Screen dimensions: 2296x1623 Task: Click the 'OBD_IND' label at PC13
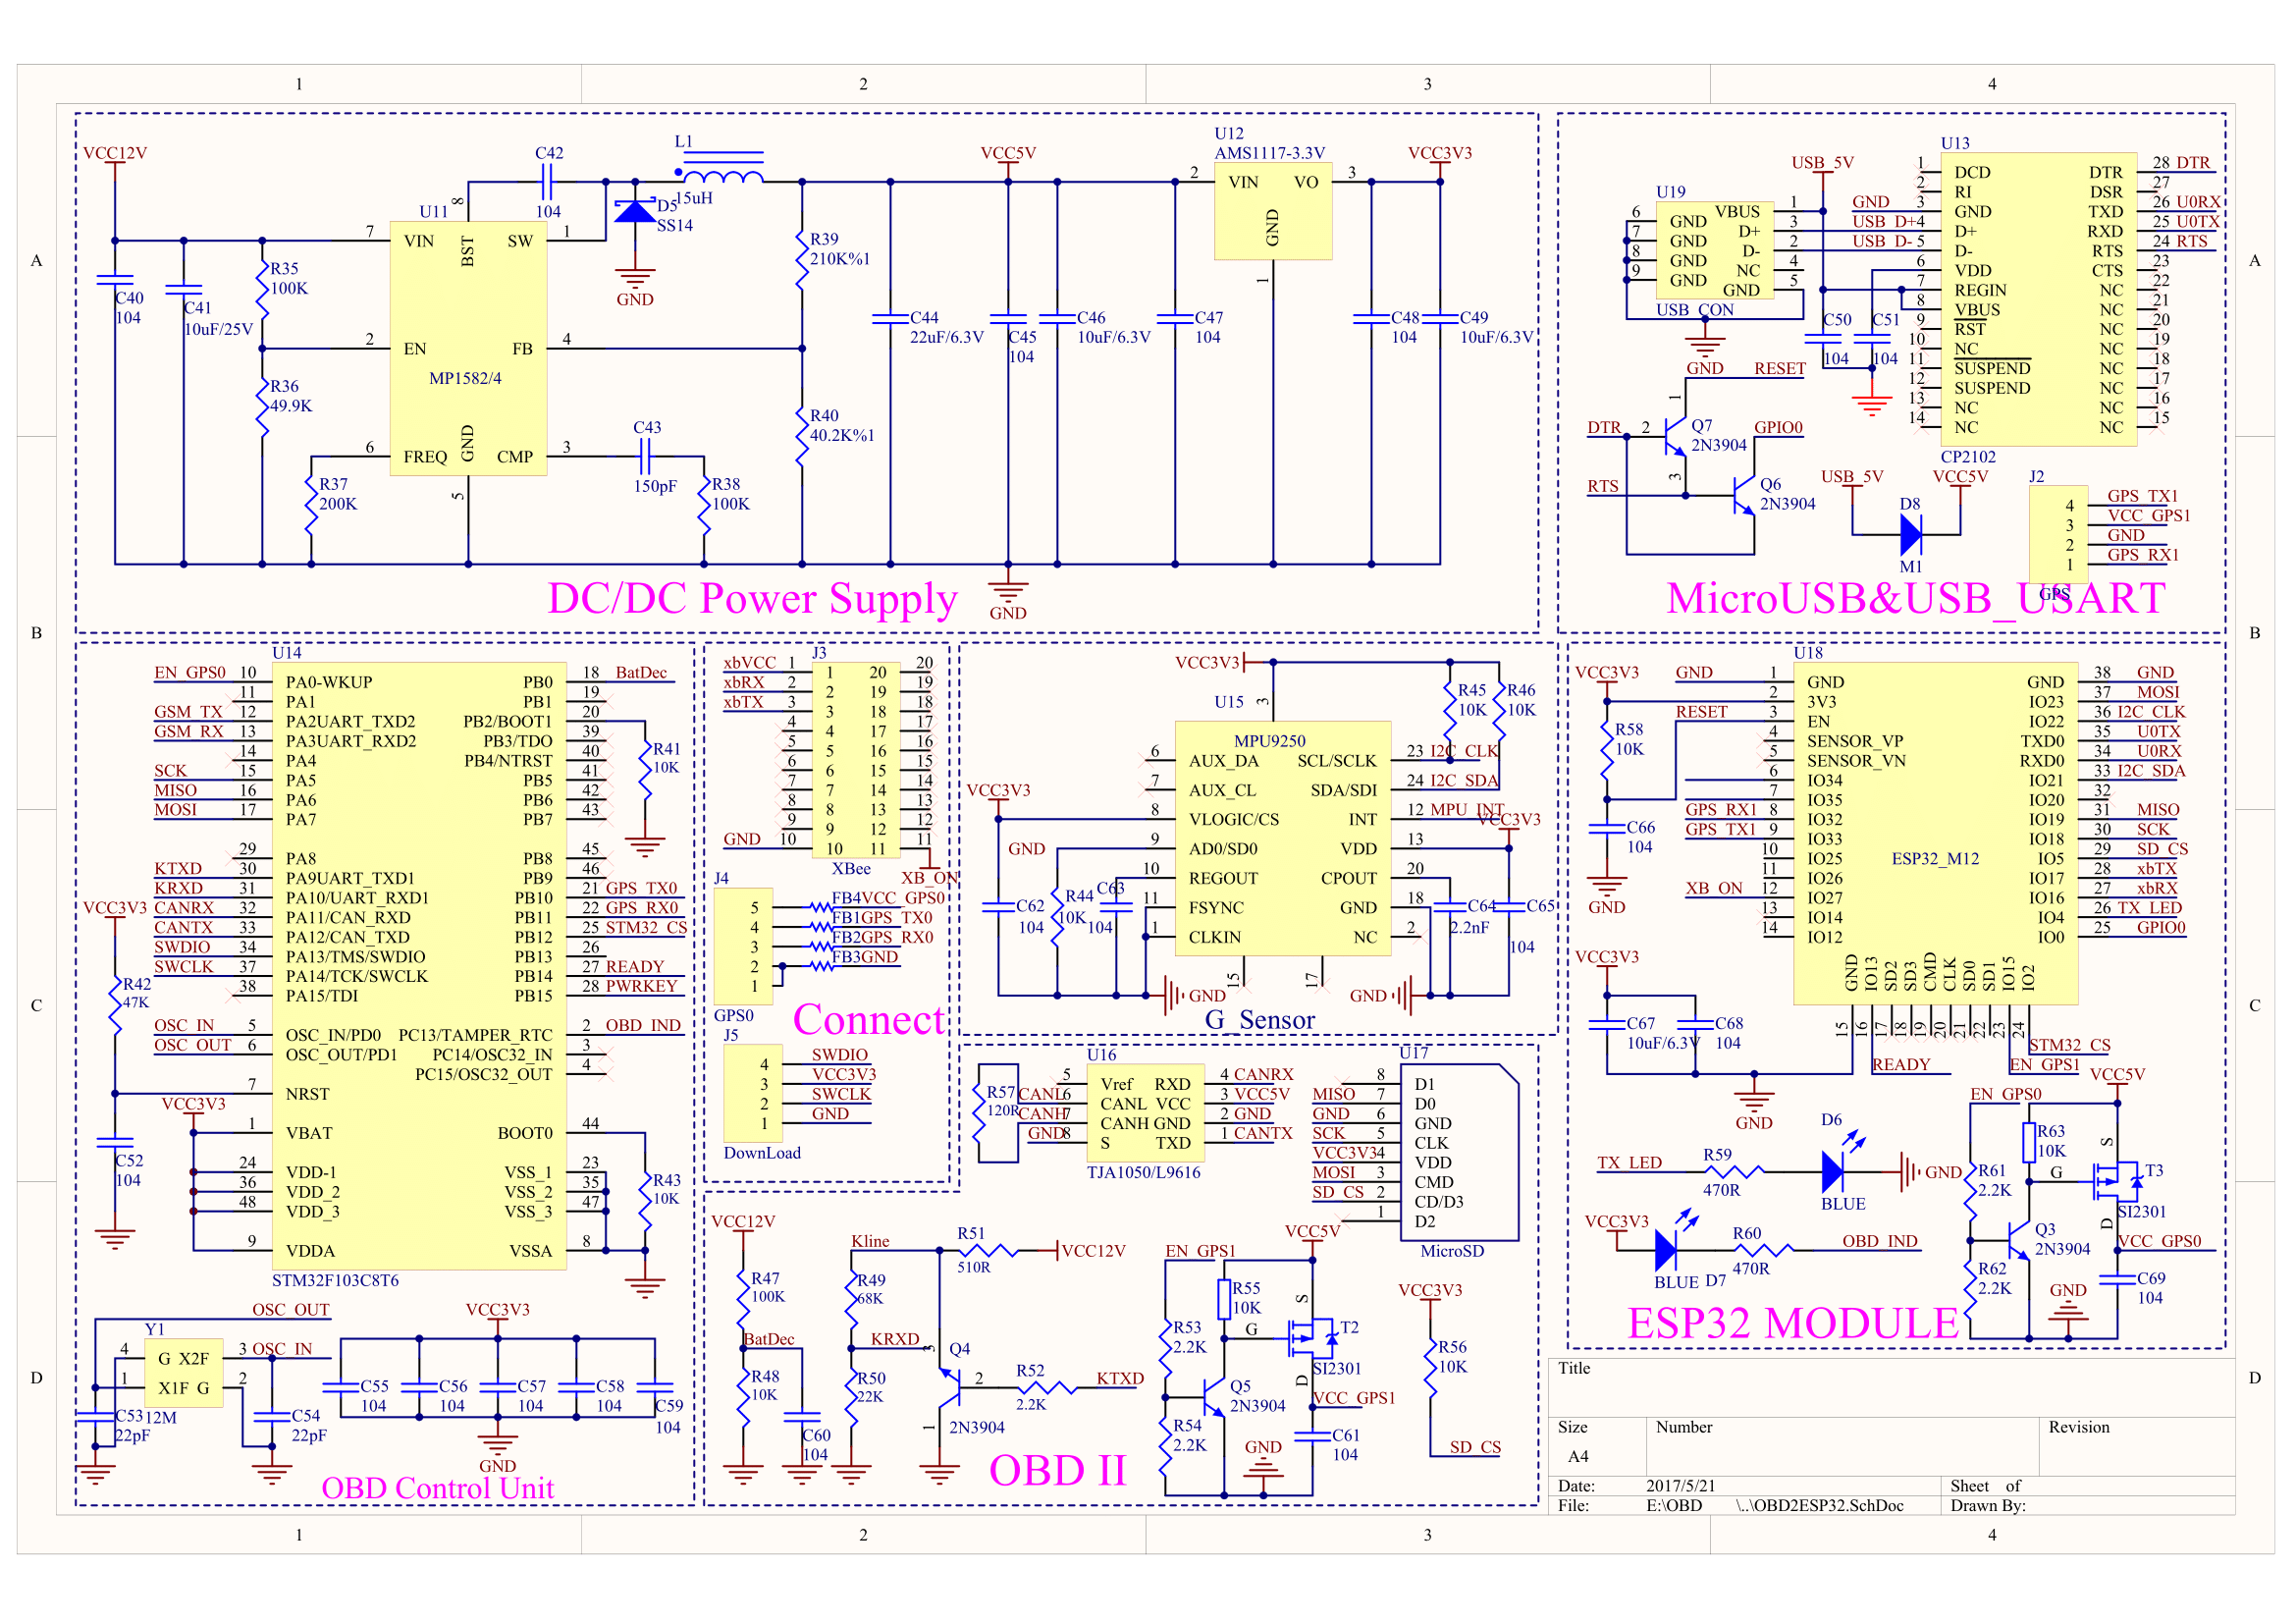click(642, 1025)
